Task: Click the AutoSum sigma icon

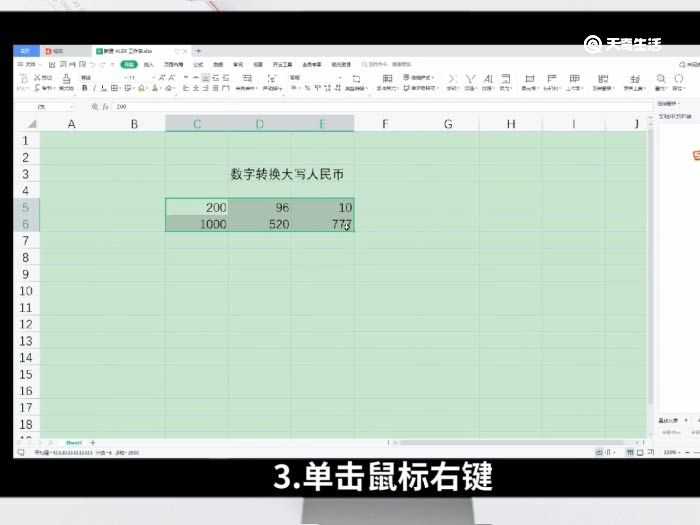Action: (452, 79)
